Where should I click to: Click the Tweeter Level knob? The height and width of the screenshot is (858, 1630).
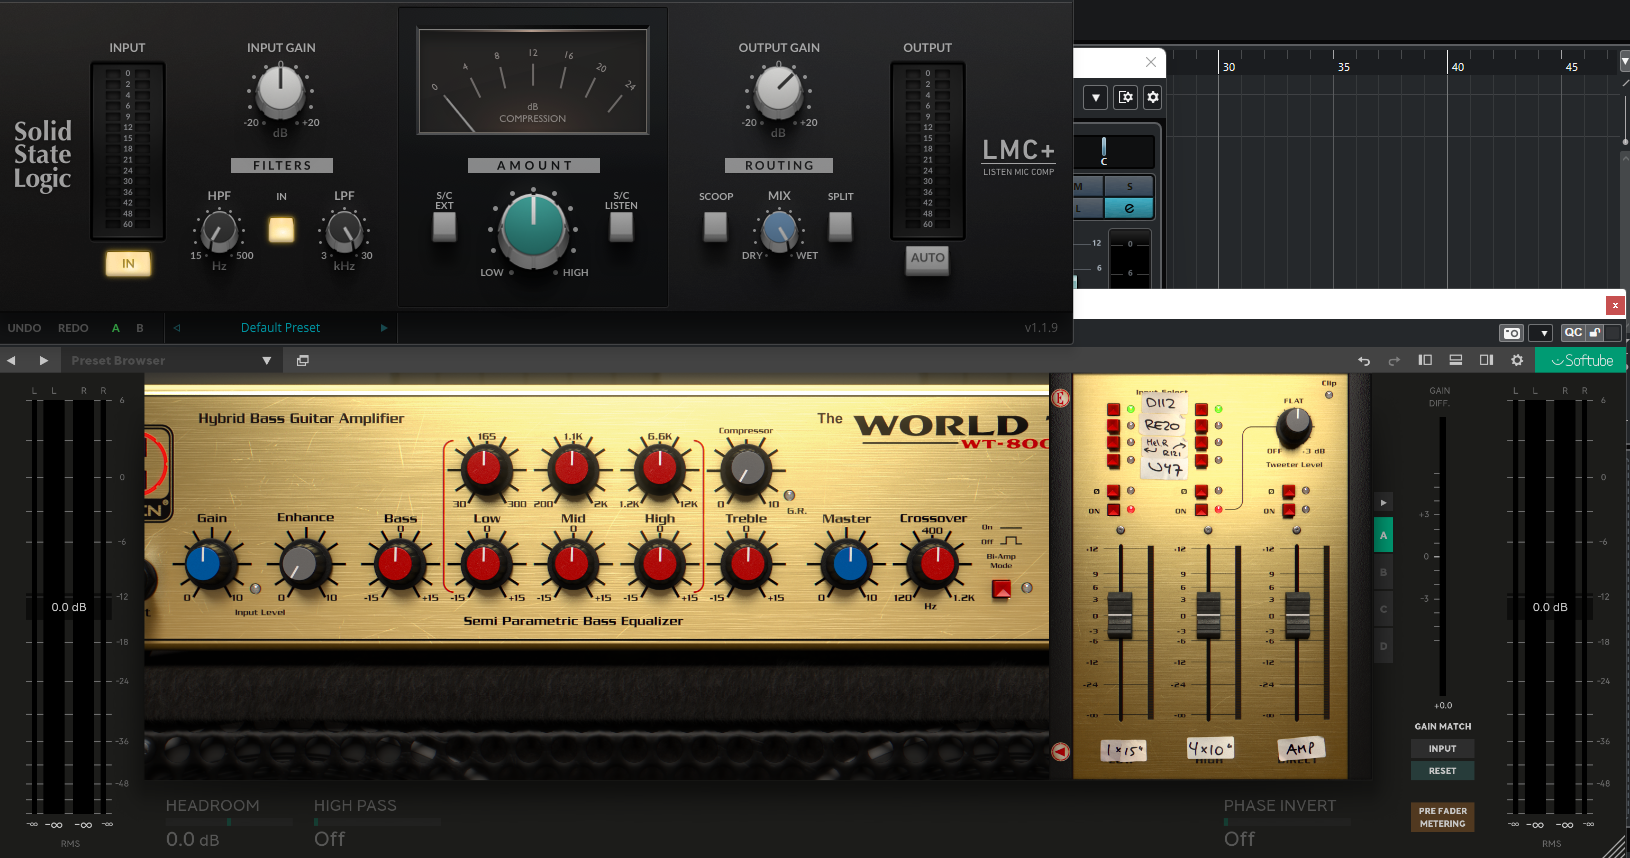point(1294,425)
